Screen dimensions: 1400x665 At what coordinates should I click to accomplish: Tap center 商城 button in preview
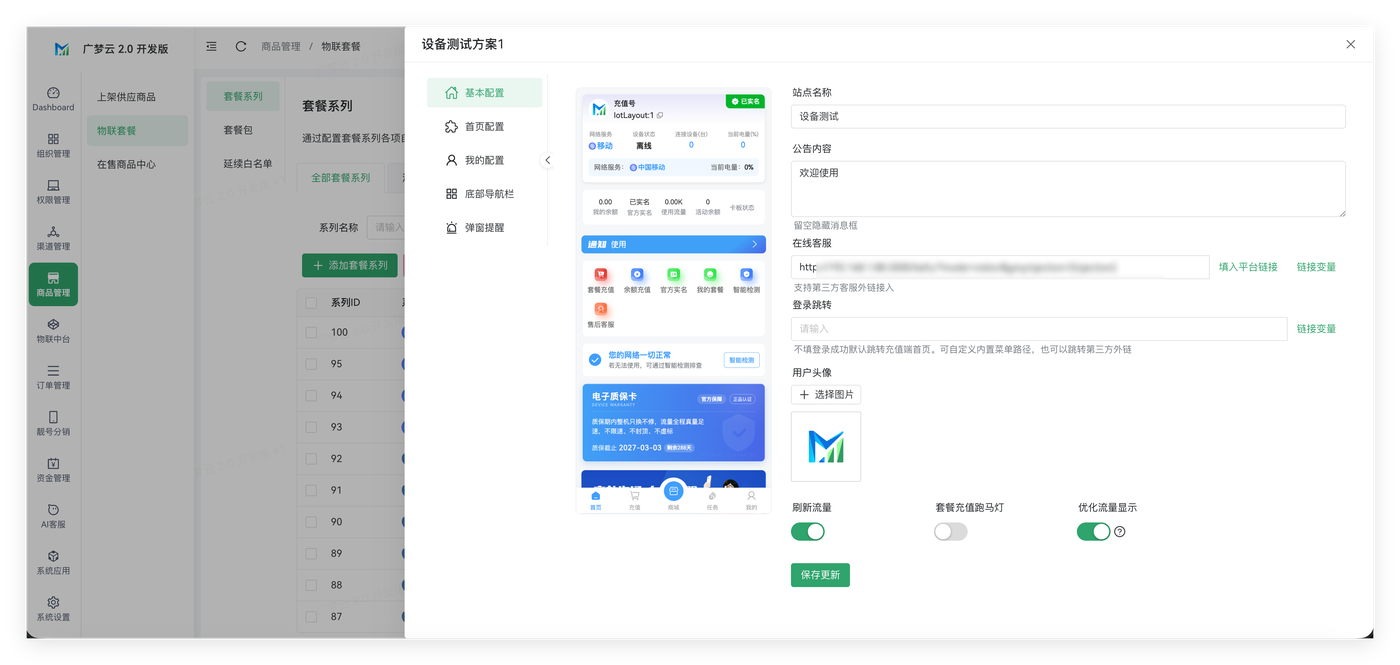pyautogui.click(x=673, y=494)
